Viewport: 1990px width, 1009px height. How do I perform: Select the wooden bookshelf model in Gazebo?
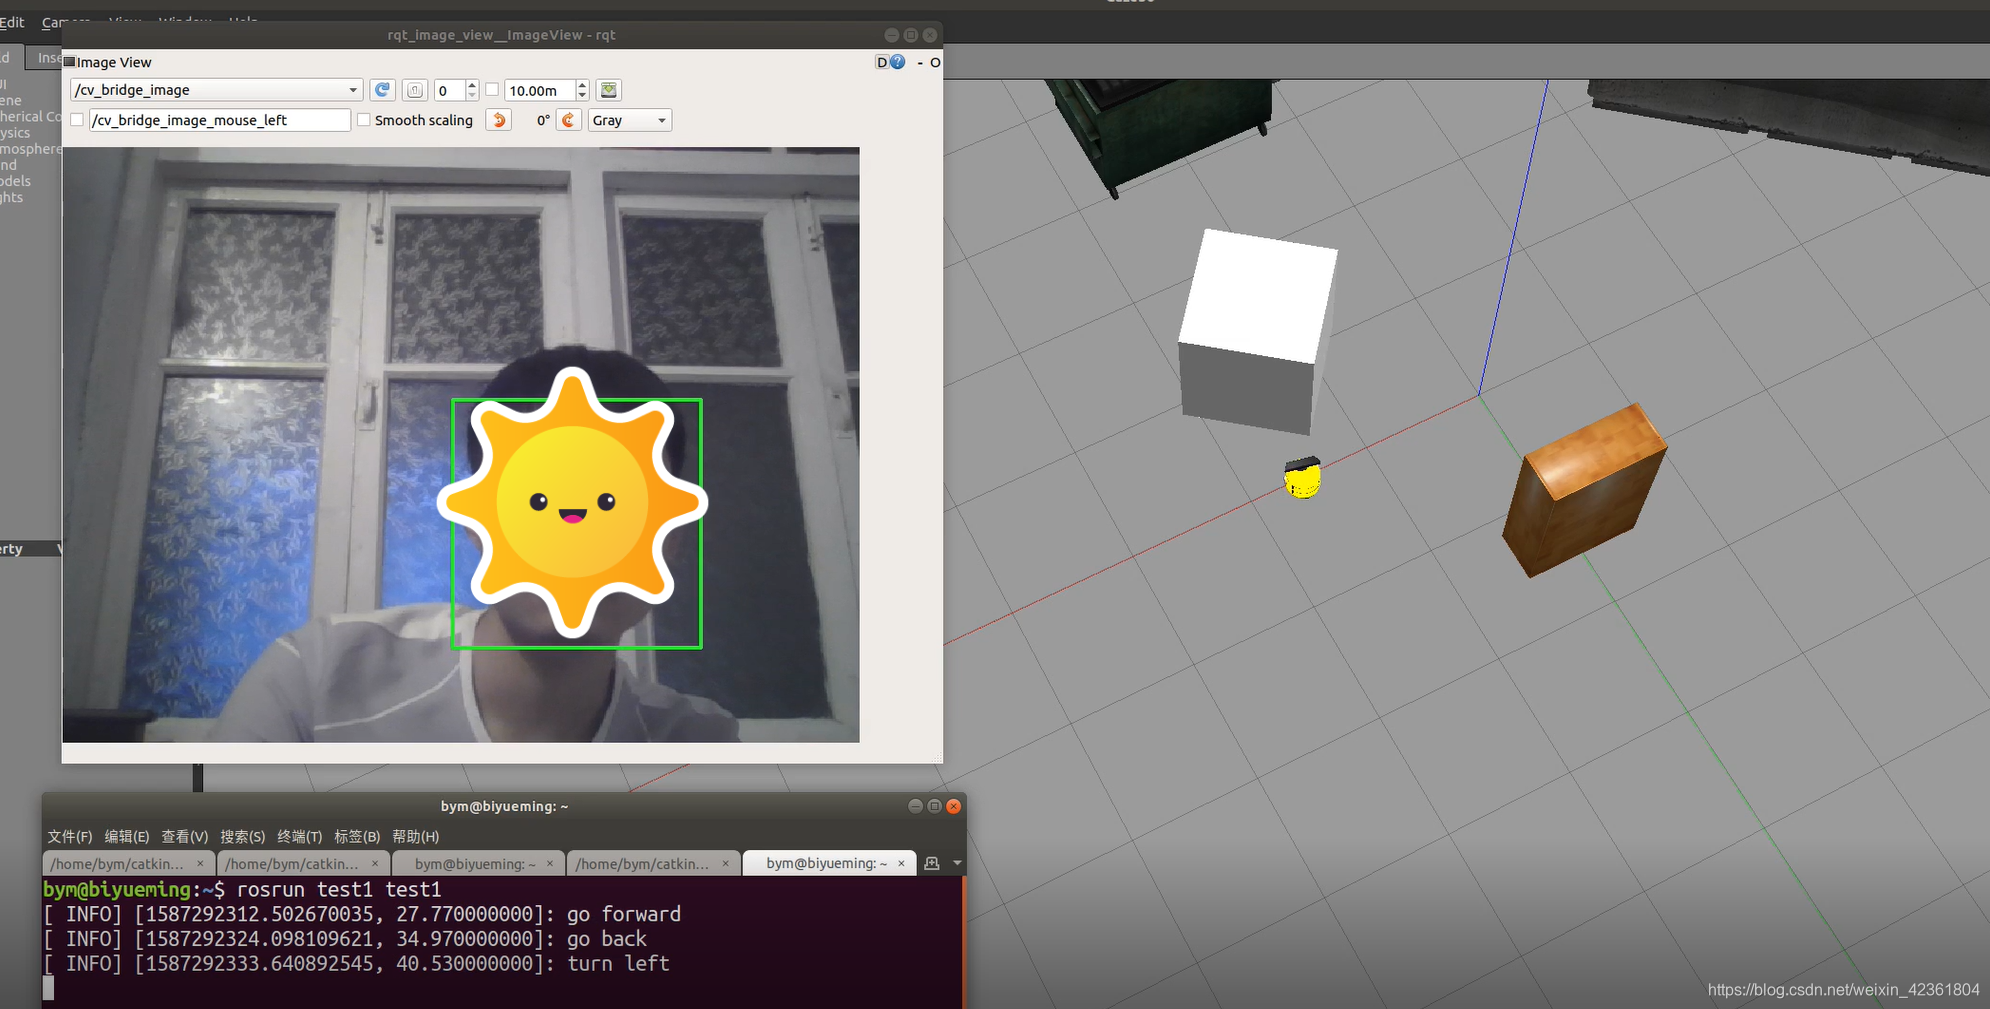coord(1584,490)
